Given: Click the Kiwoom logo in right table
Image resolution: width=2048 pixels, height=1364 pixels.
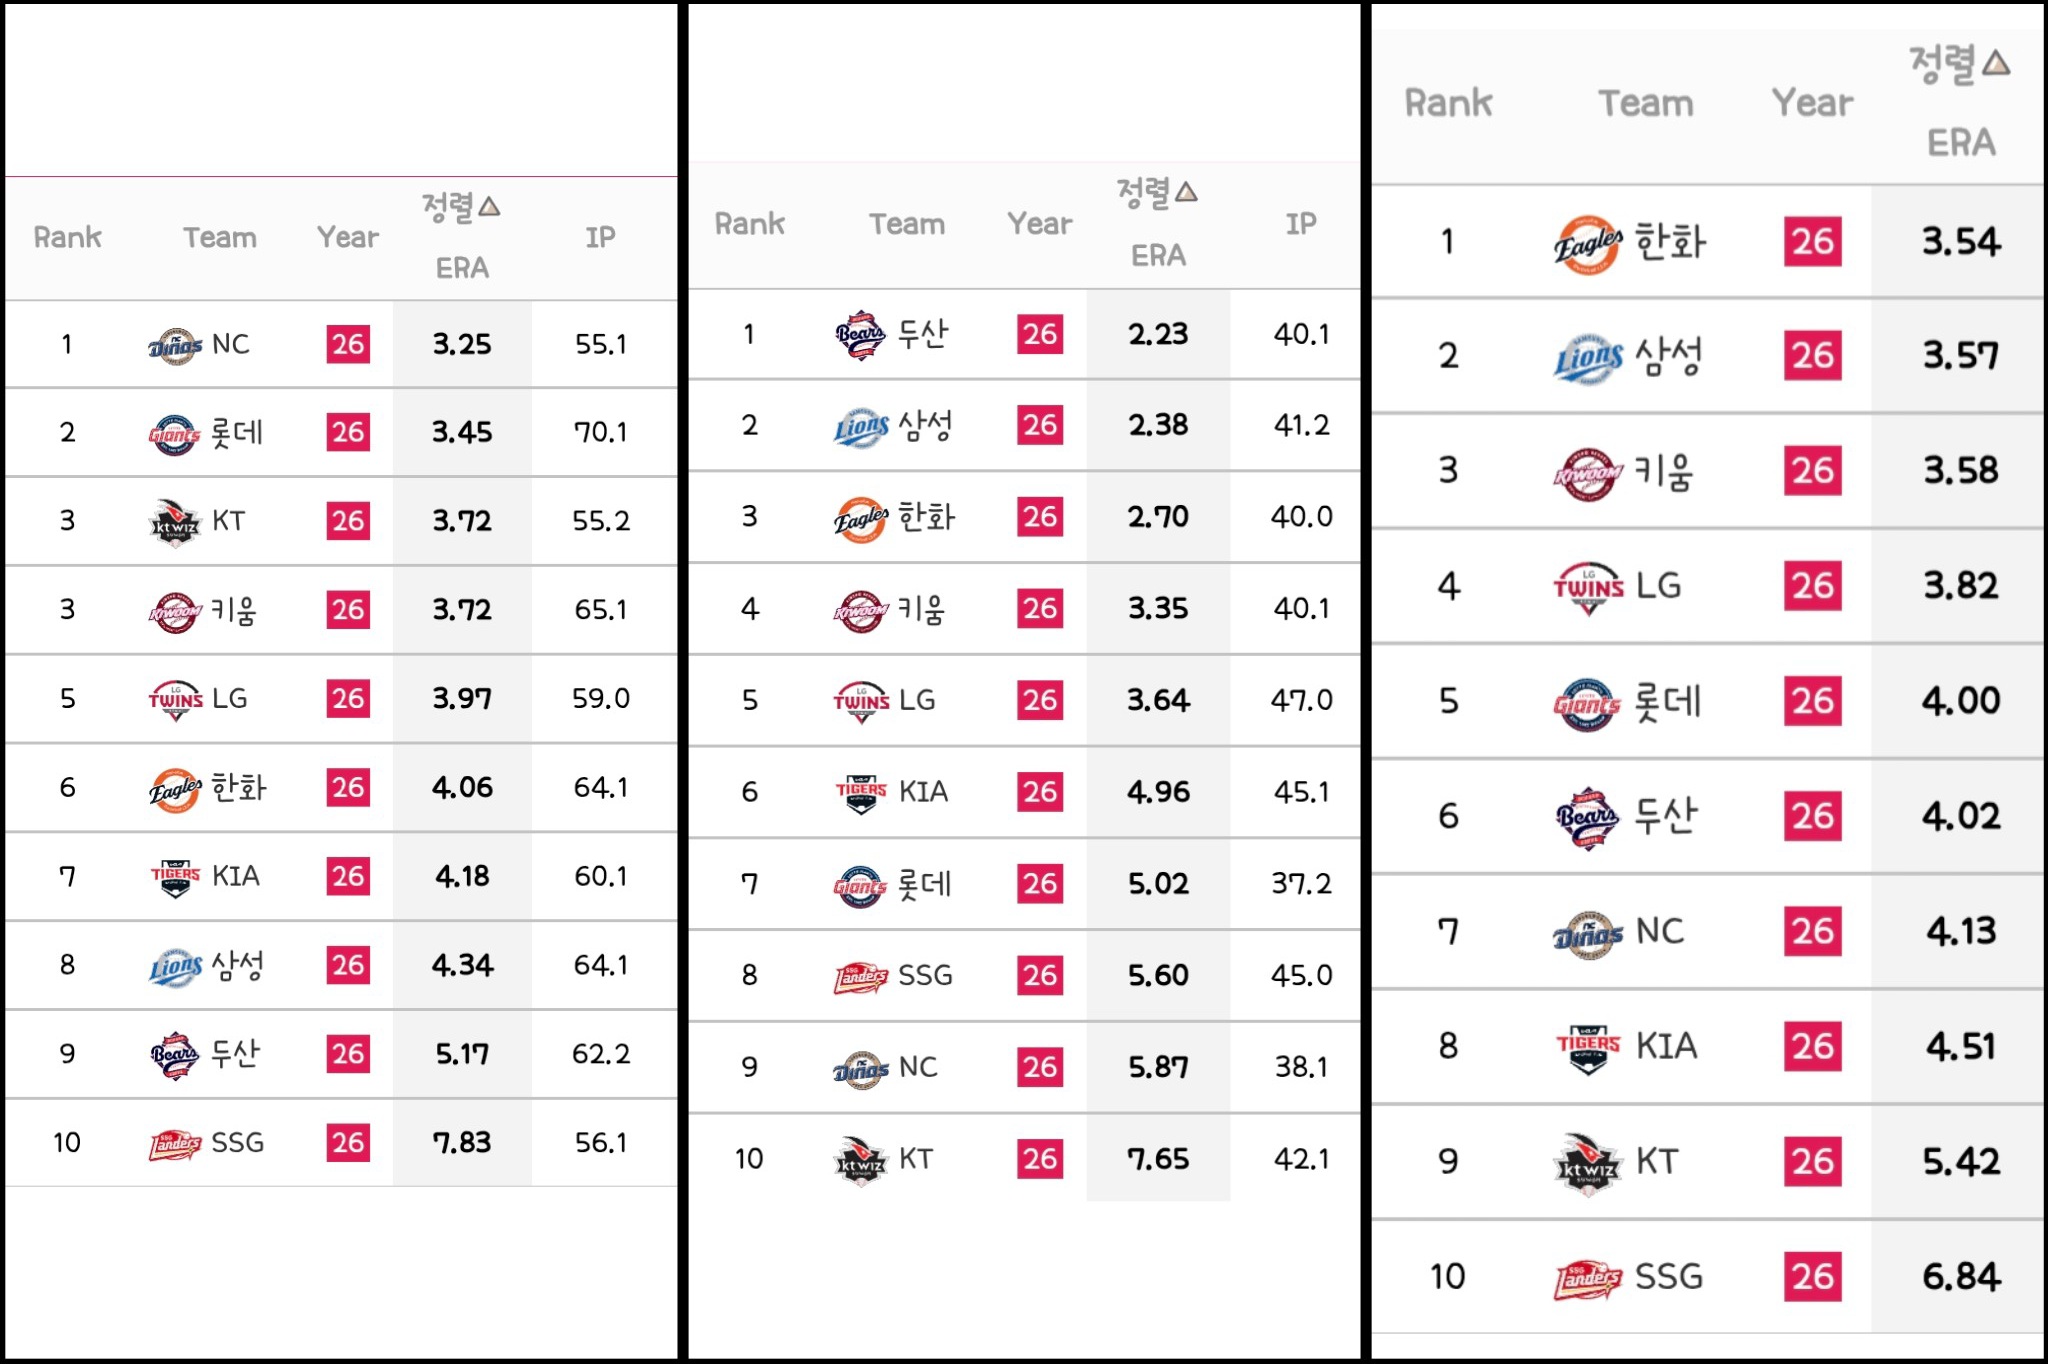Looking at the screenshot, I should (x=1587, y=473).
